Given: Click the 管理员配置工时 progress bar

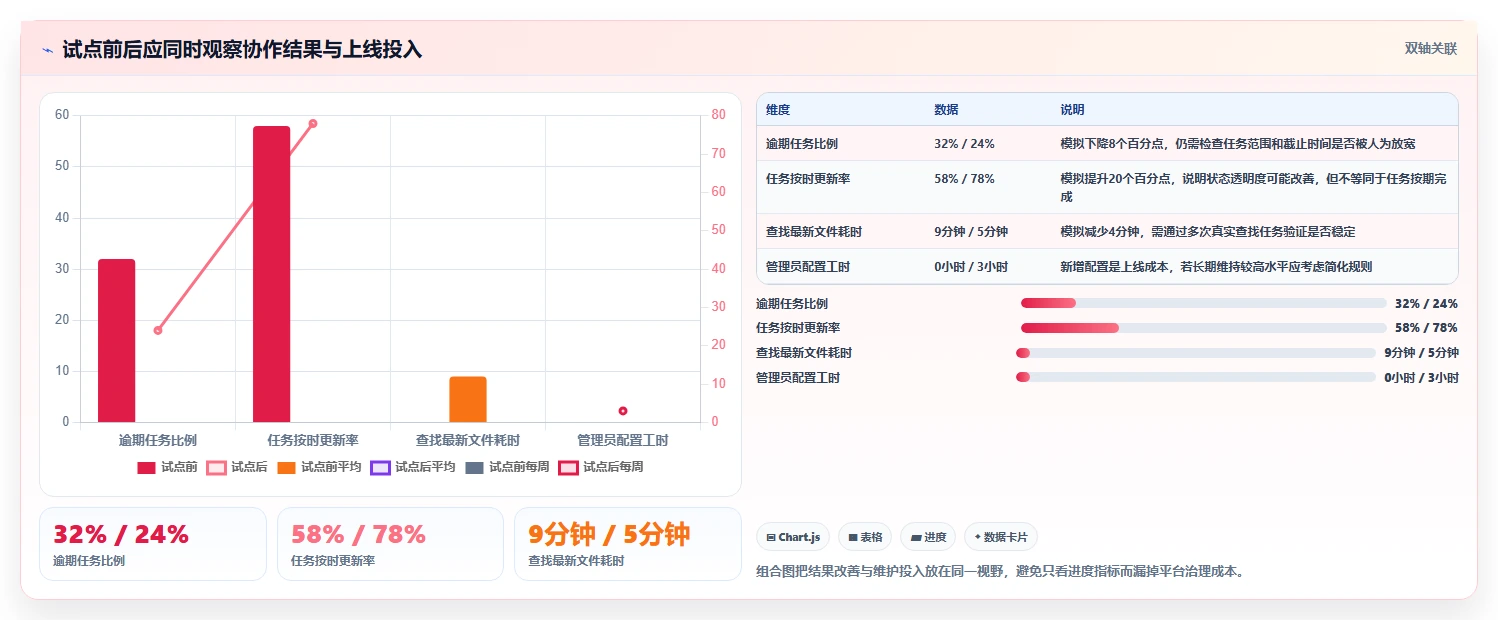Looking at the screenshot, I should pos(1196,377).
